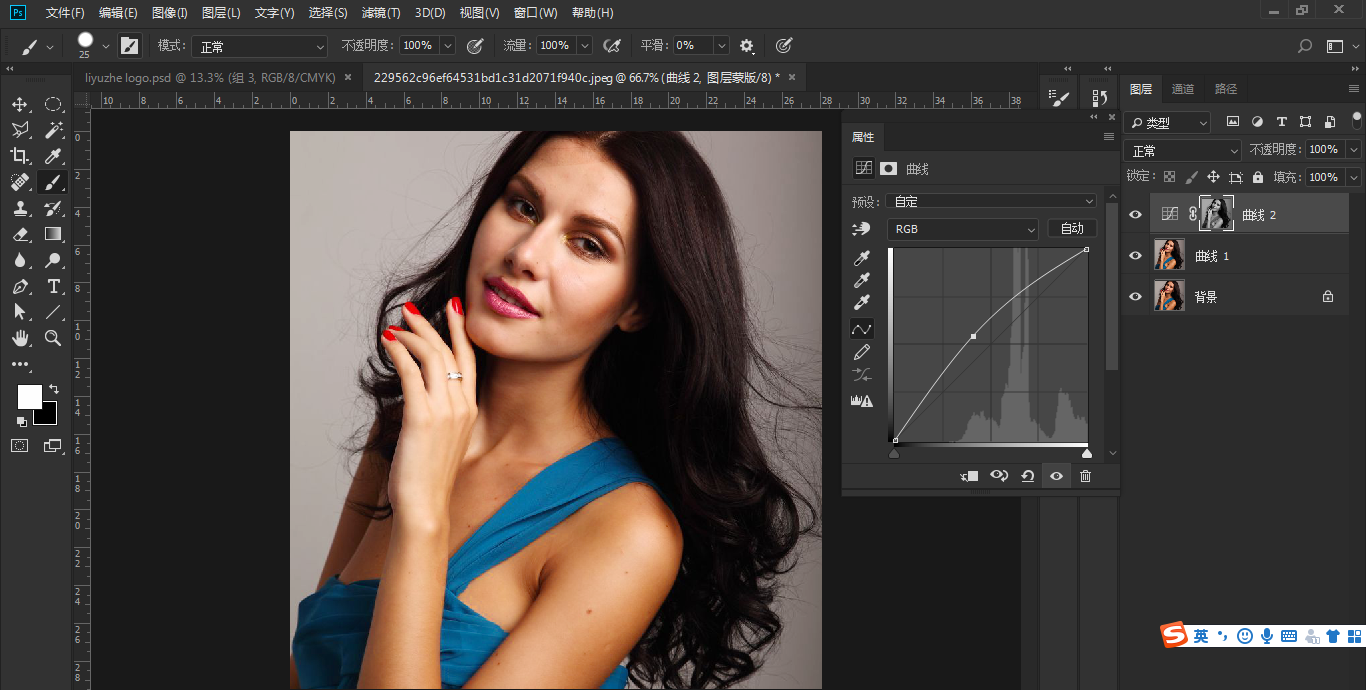Viewport: 1366px width, 690px height.
Task: Open the 预设 preset dropdown
Action: [x=990, y=201]
